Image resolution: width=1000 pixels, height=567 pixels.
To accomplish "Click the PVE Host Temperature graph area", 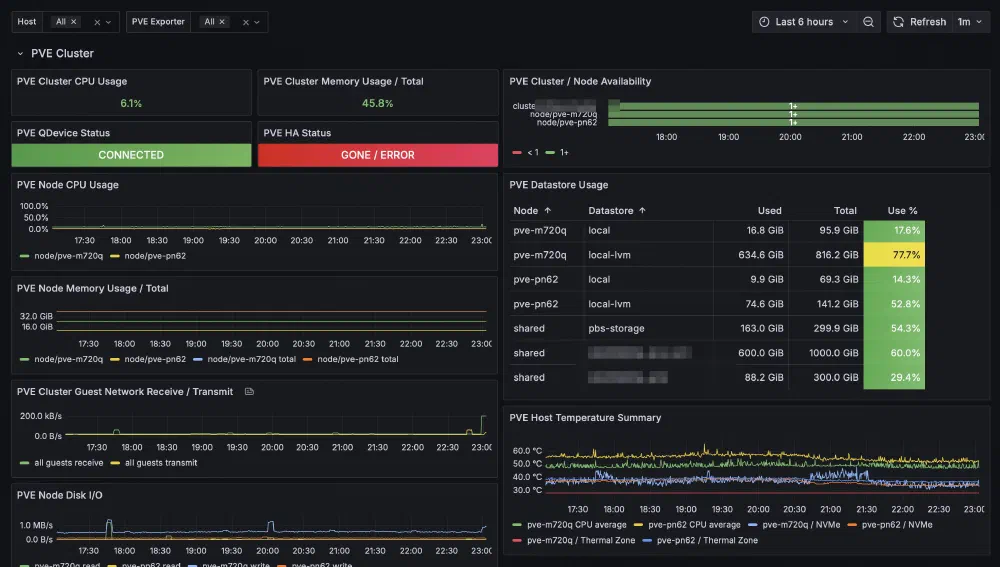I will click(x=762, y=469).
